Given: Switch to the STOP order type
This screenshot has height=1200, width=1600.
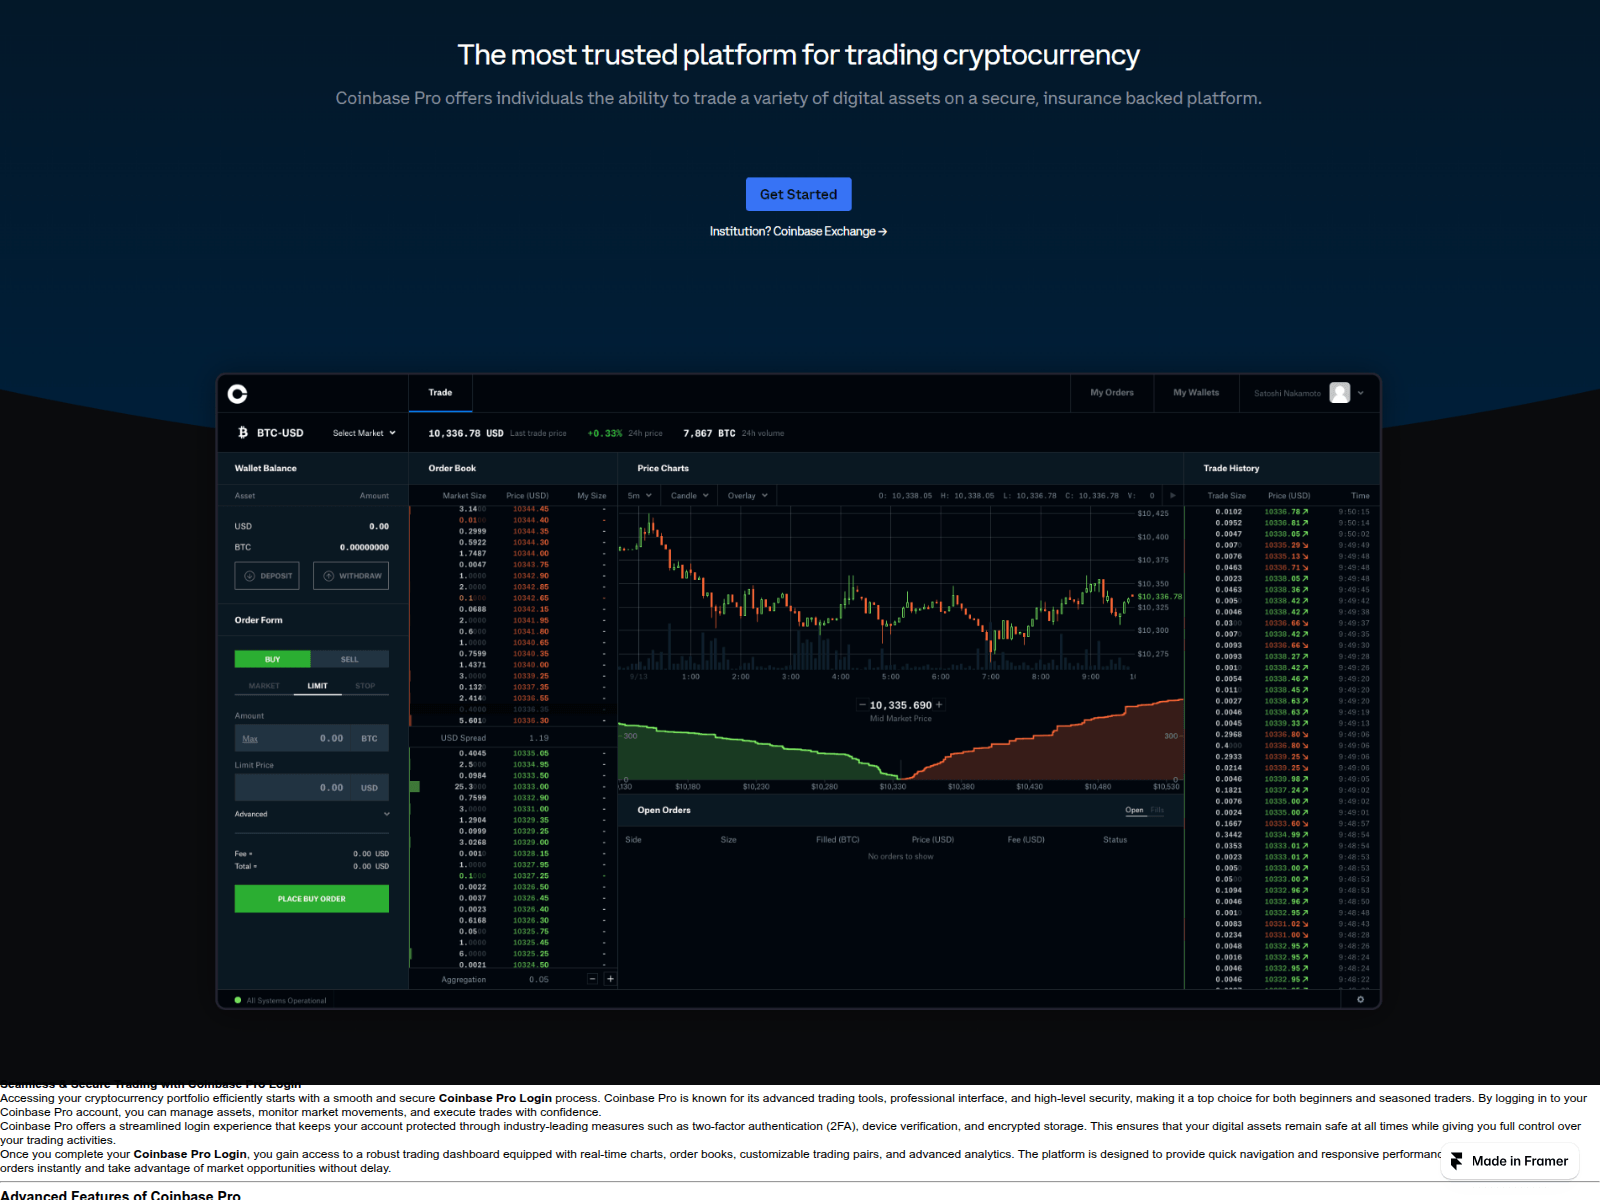Looking at the screenshot, I should 365,686.
